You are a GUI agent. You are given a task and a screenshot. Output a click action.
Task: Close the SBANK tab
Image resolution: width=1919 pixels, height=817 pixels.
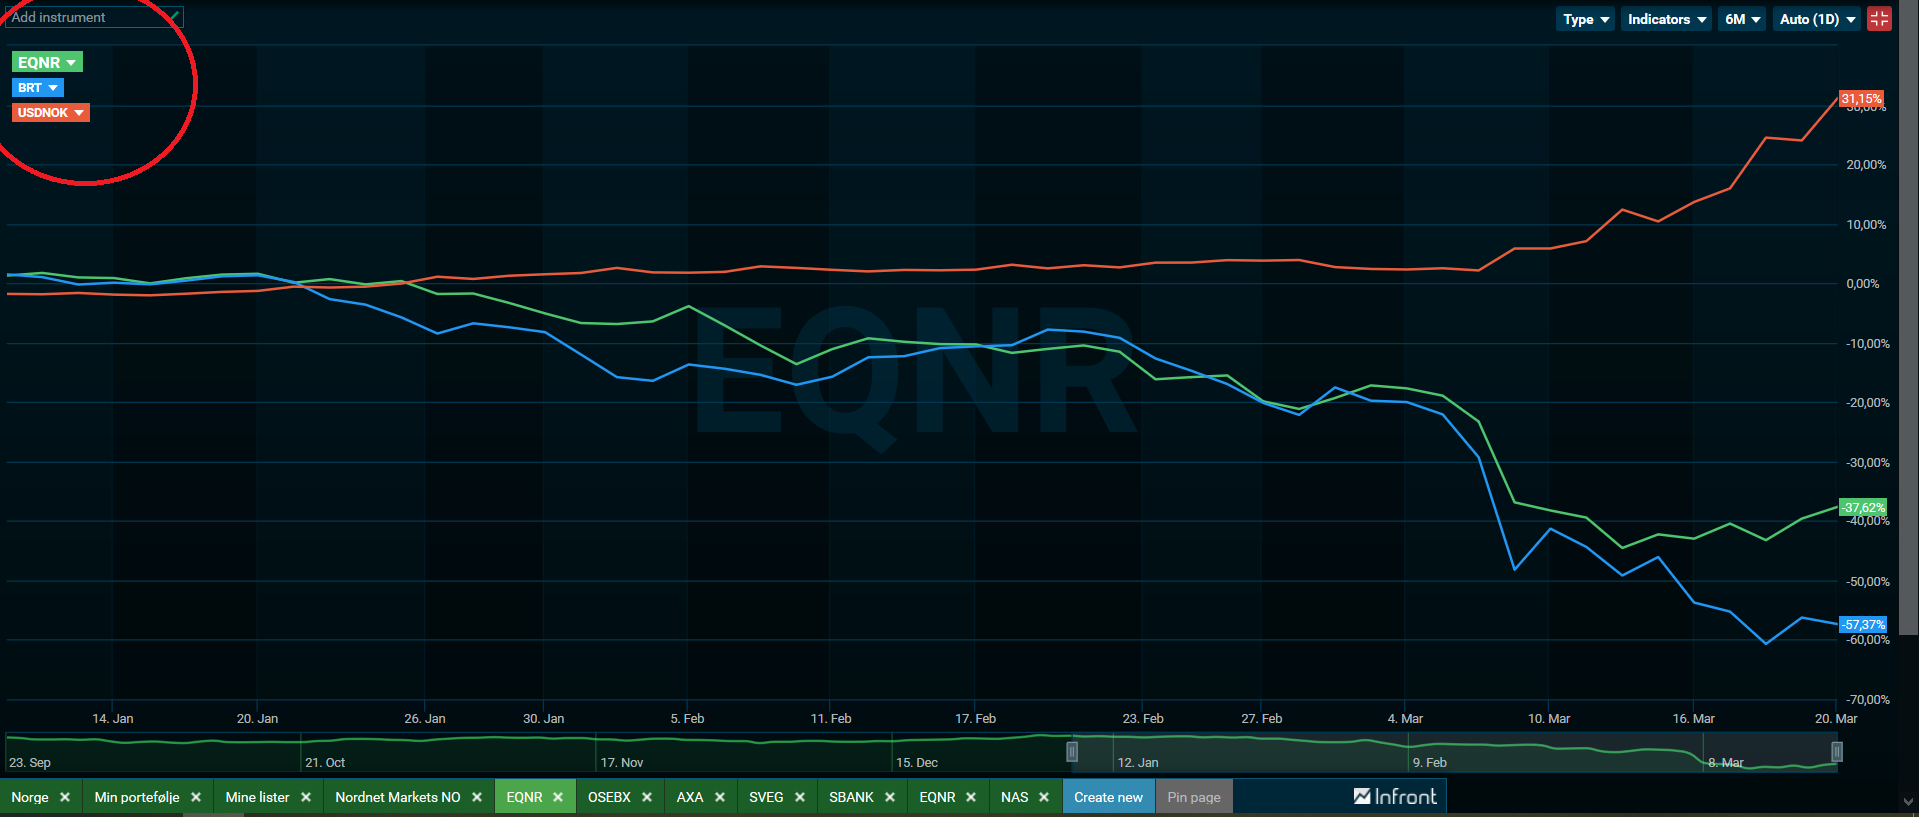click(x=890, y=797)
